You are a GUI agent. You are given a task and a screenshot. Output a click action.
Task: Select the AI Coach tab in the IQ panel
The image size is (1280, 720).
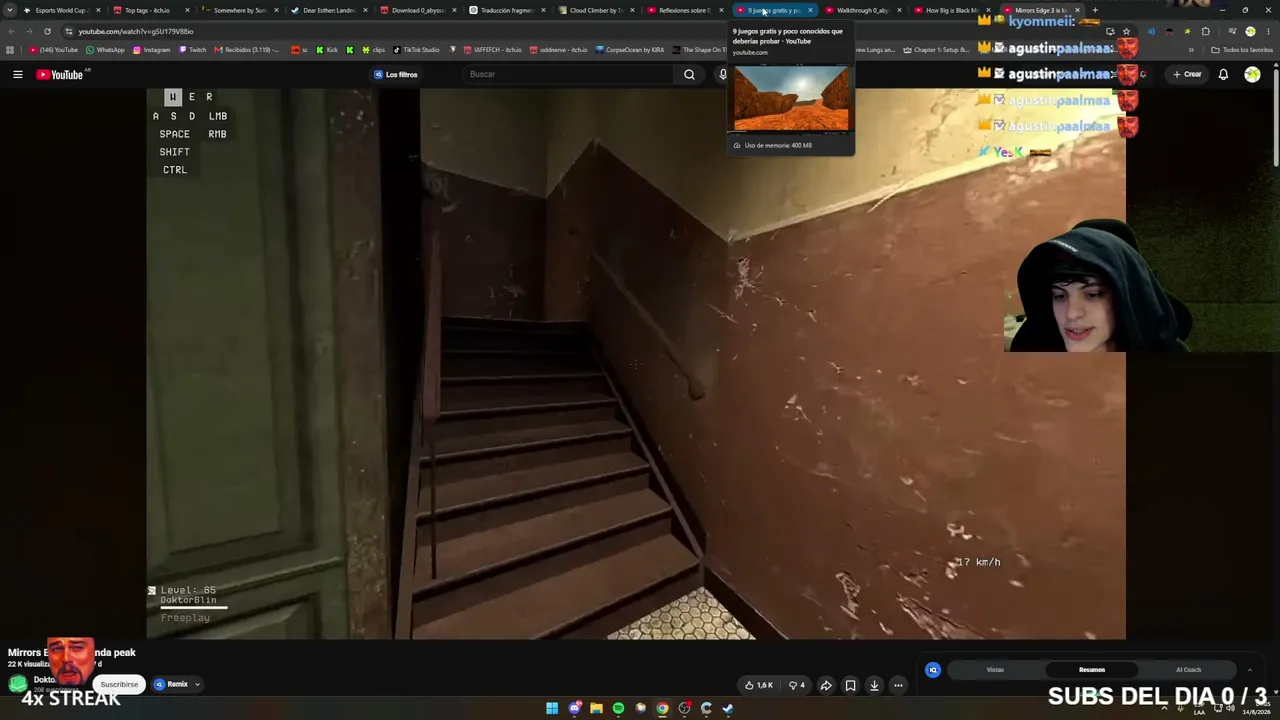(1188, 670)
